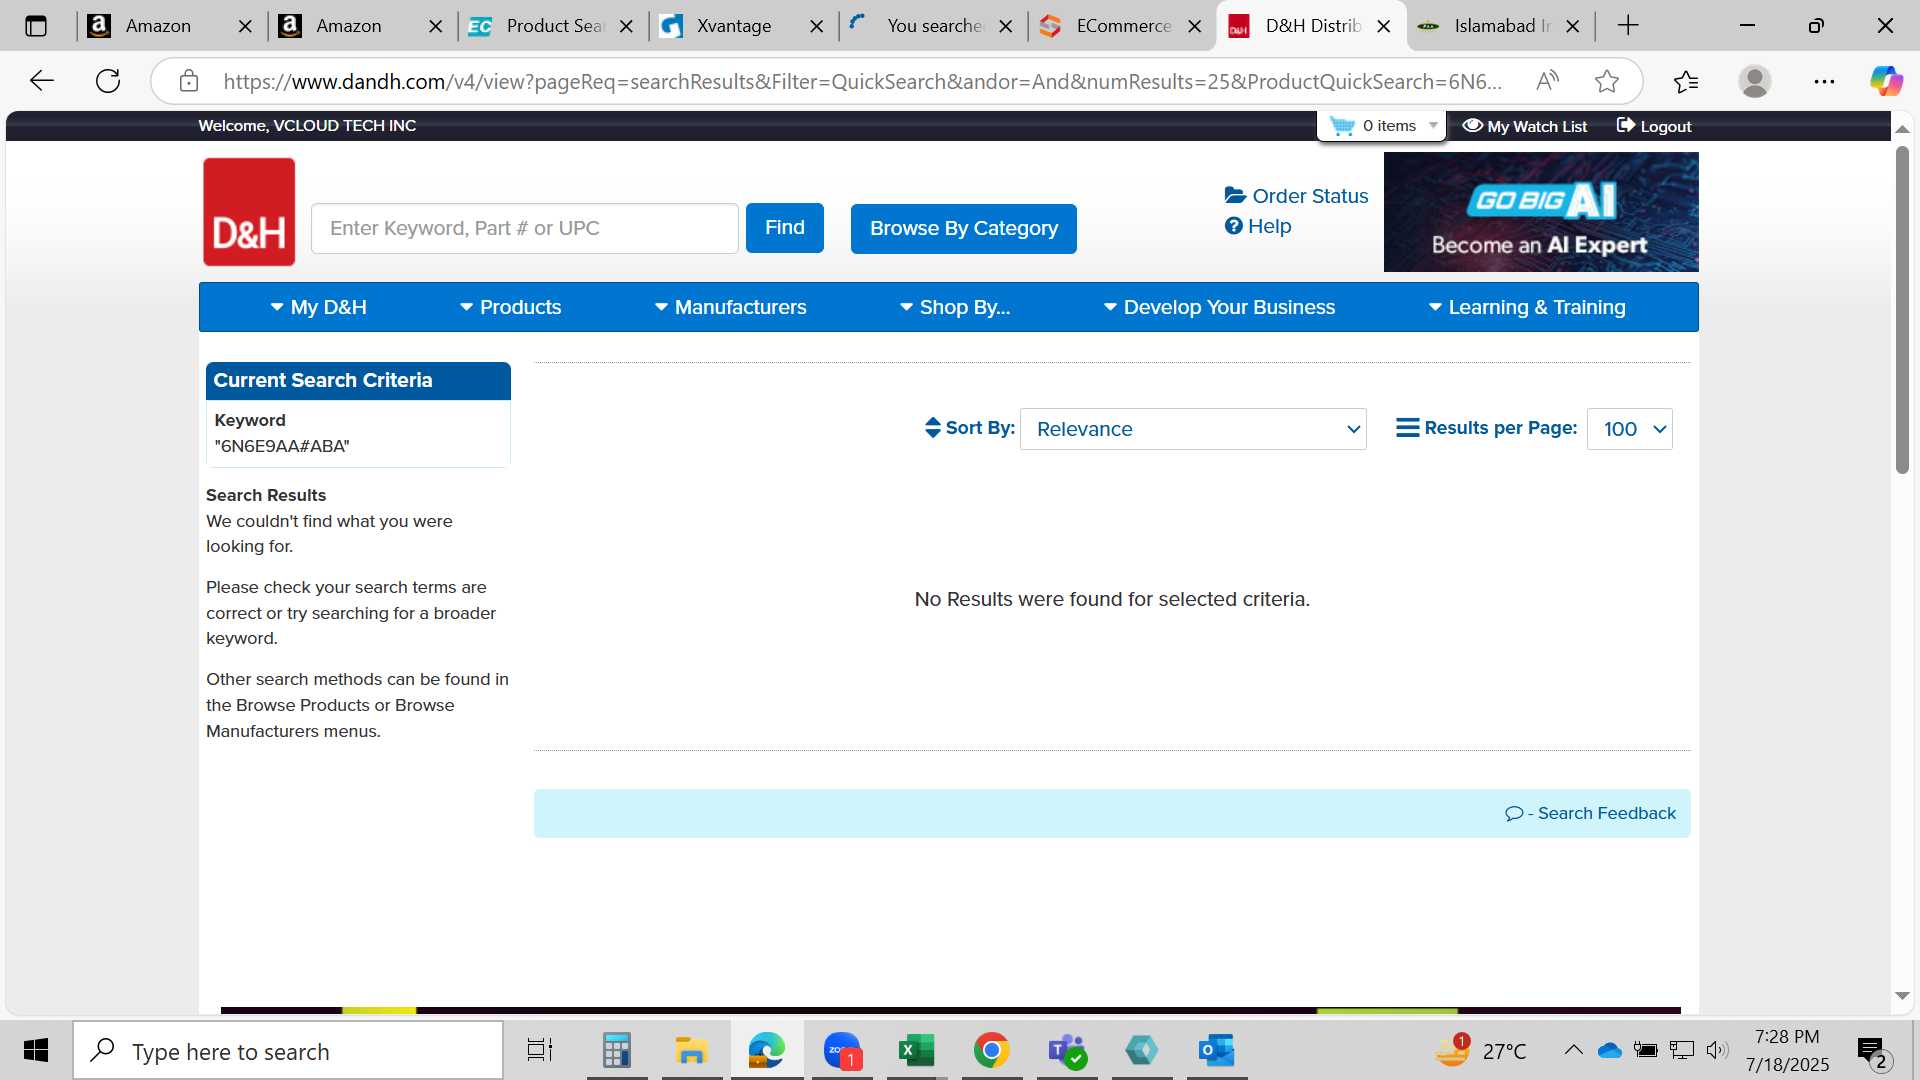Open the Results per Page dropdown
Screen dimensions: 1920x1080
click(x=1629, y=429)
